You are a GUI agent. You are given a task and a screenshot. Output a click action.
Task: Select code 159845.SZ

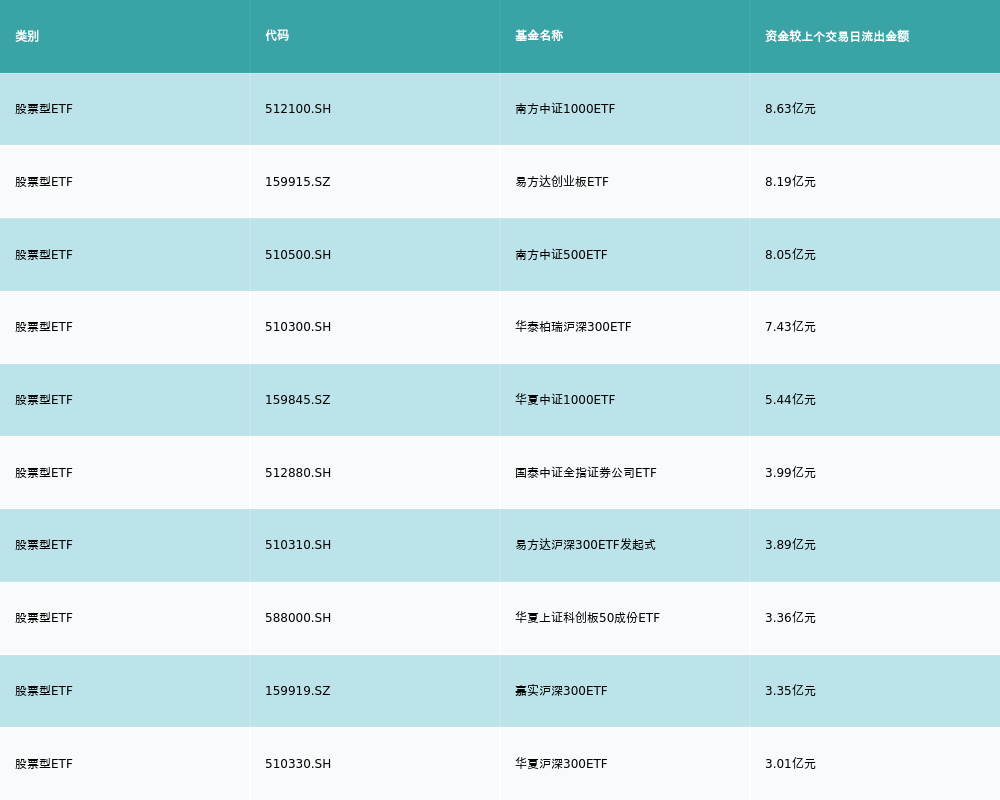[298, 400]
